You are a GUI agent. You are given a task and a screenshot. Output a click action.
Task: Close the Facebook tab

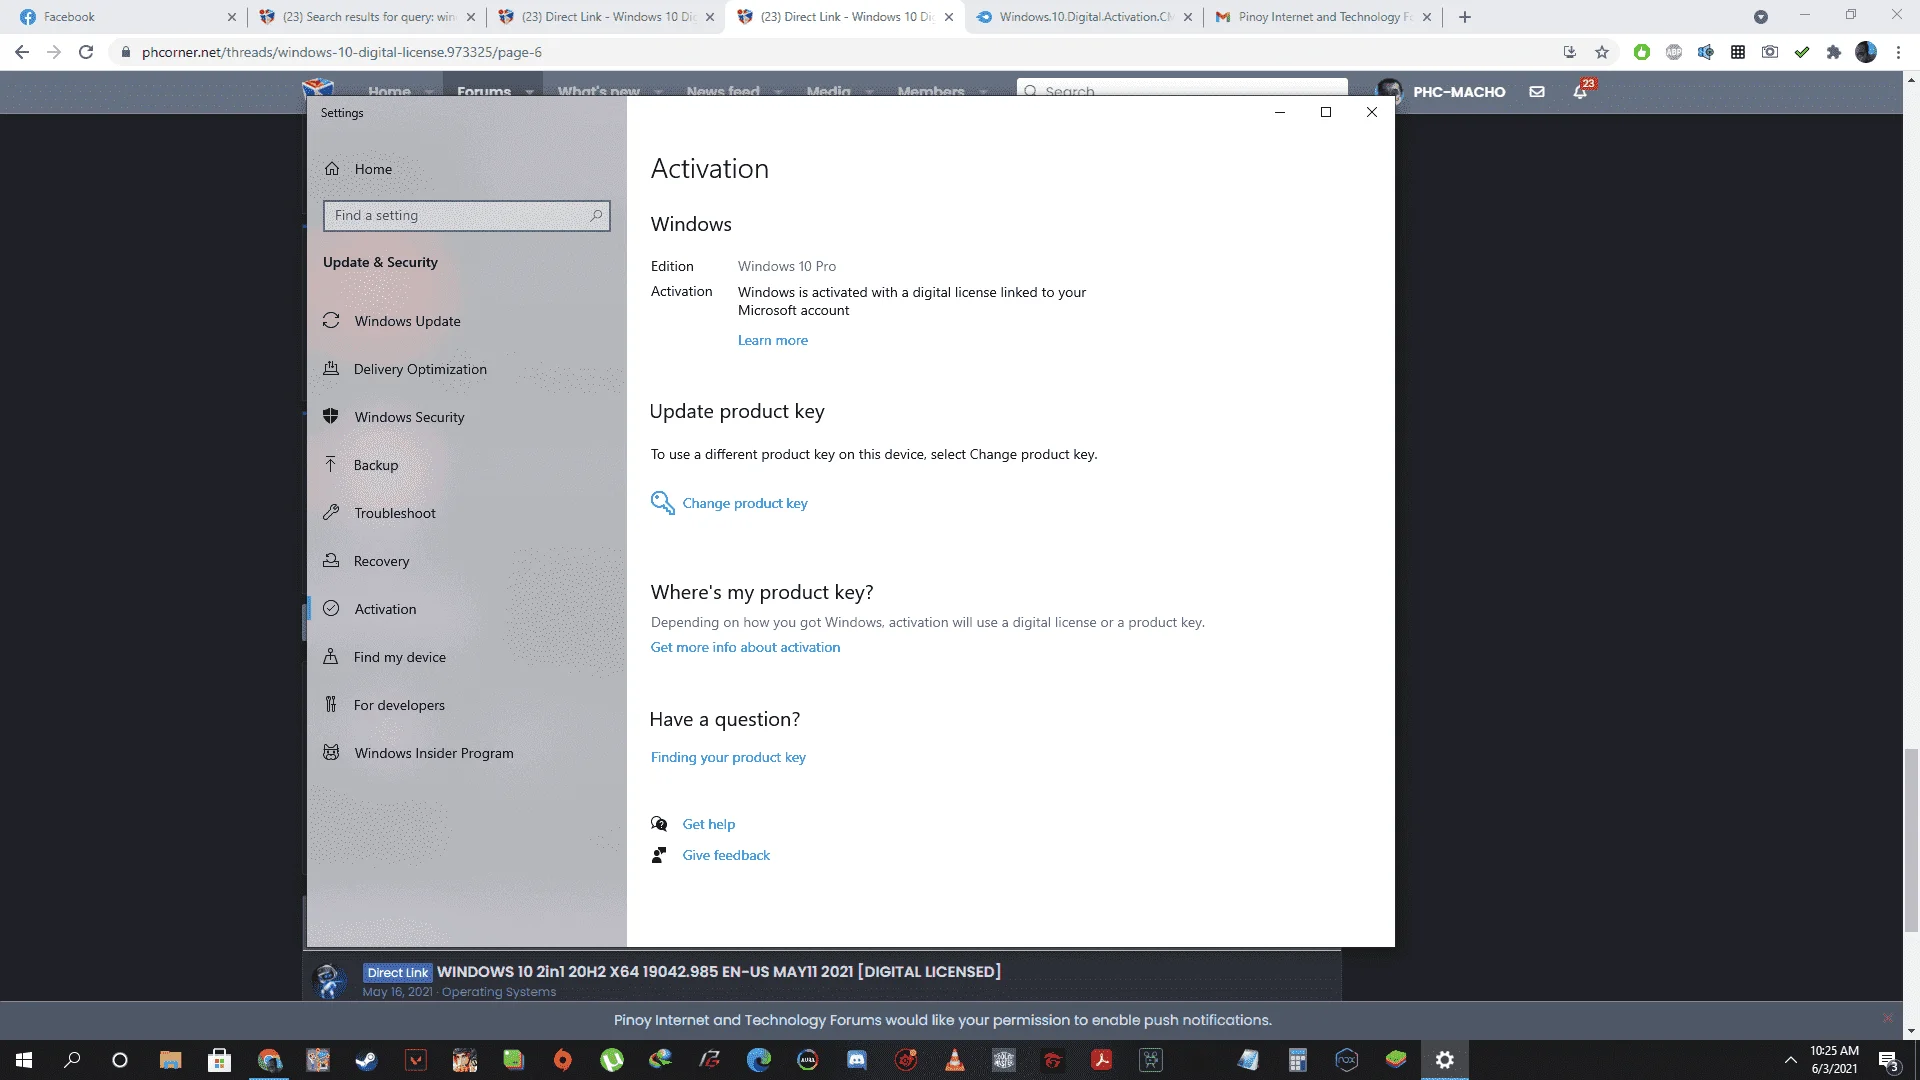pos(231,17)
